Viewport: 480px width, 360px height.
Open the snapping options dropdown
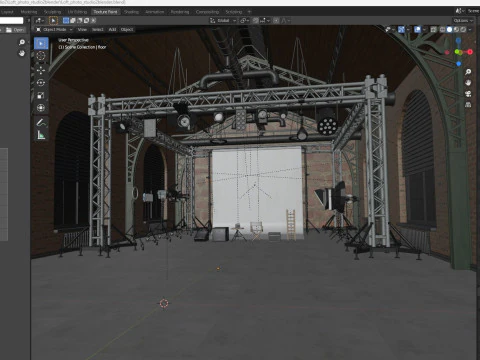point(265,21)
